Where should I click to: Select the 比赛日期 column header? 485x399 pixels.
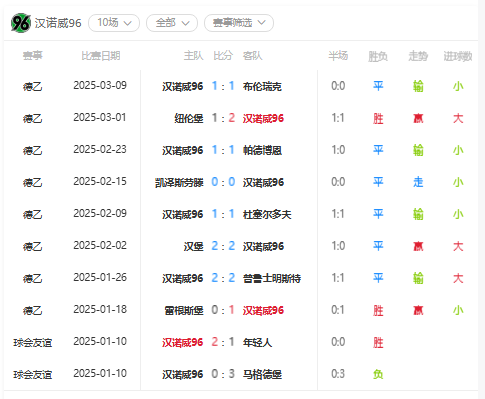pyautogui.click(x=101, y=56)
